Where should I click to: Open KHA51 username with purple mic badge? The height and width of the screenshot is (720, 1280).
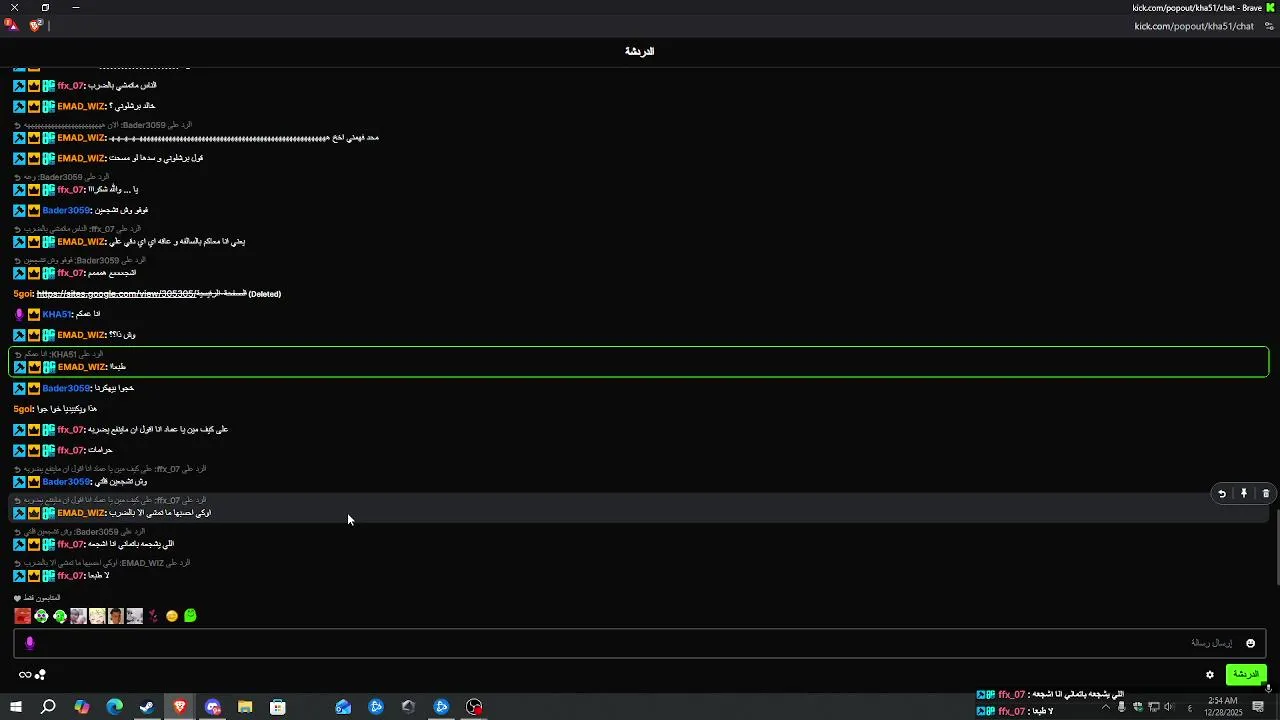click(x=57, y=314)
